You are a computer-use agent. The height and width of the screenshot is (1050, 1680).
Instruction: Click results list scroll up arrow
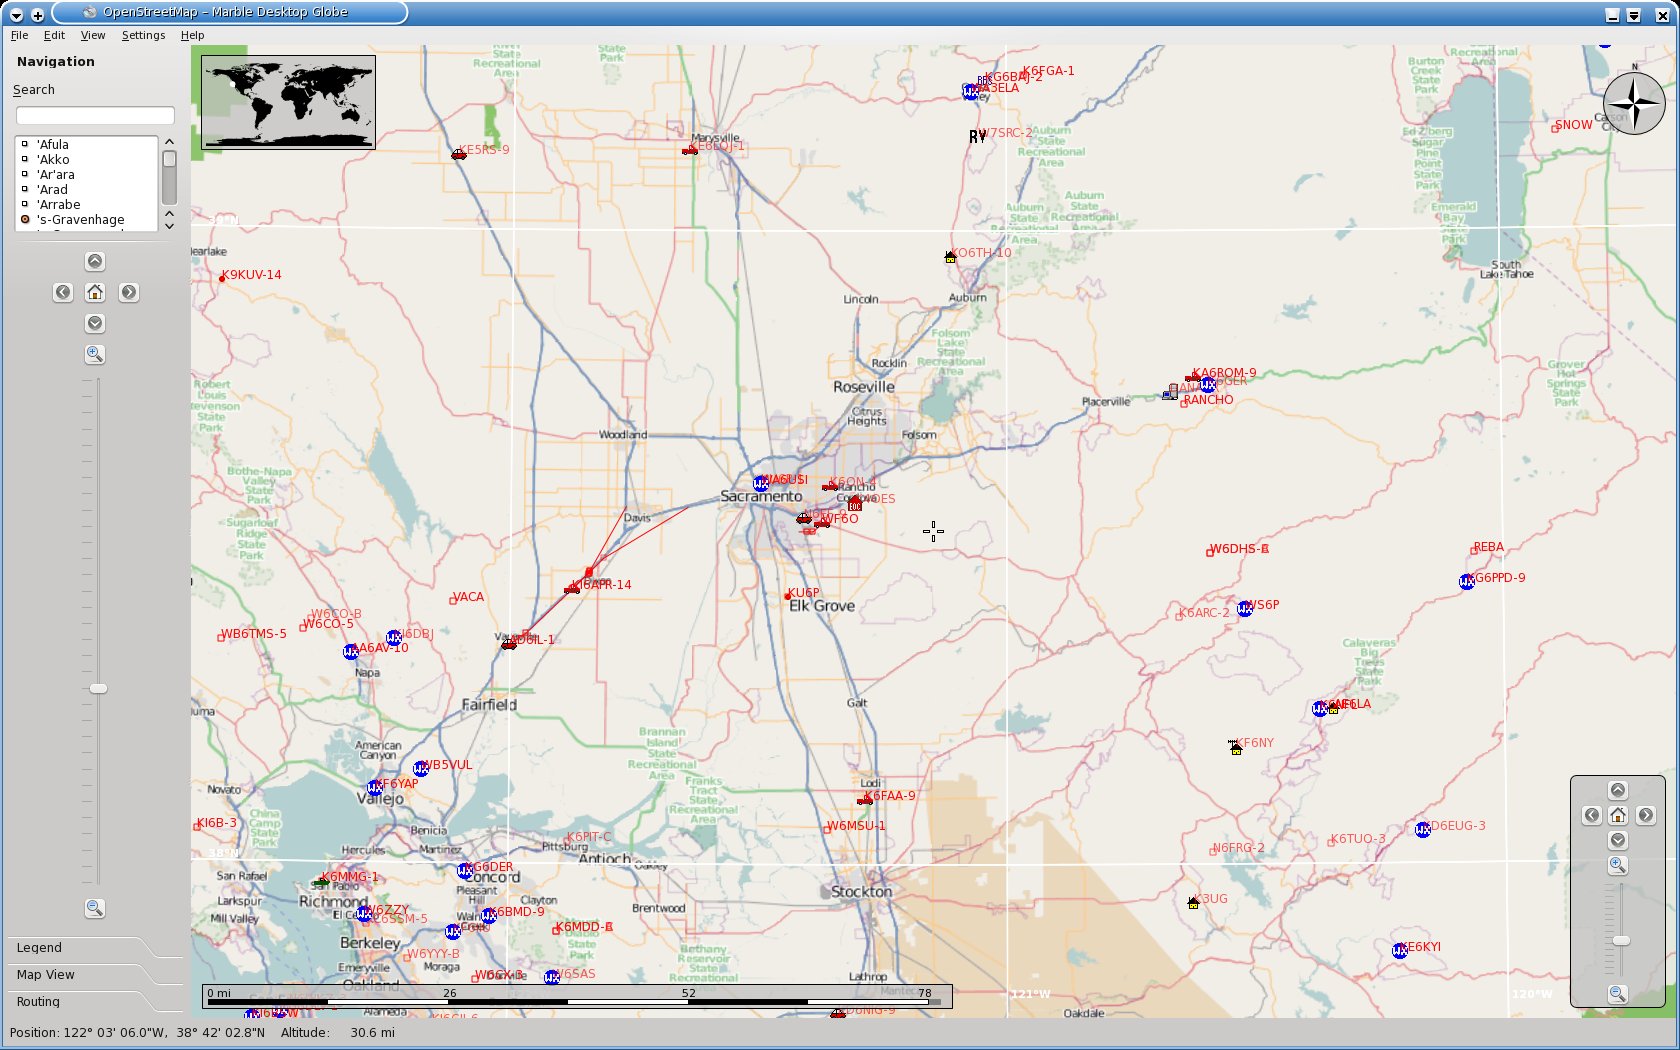click(169, 142)
